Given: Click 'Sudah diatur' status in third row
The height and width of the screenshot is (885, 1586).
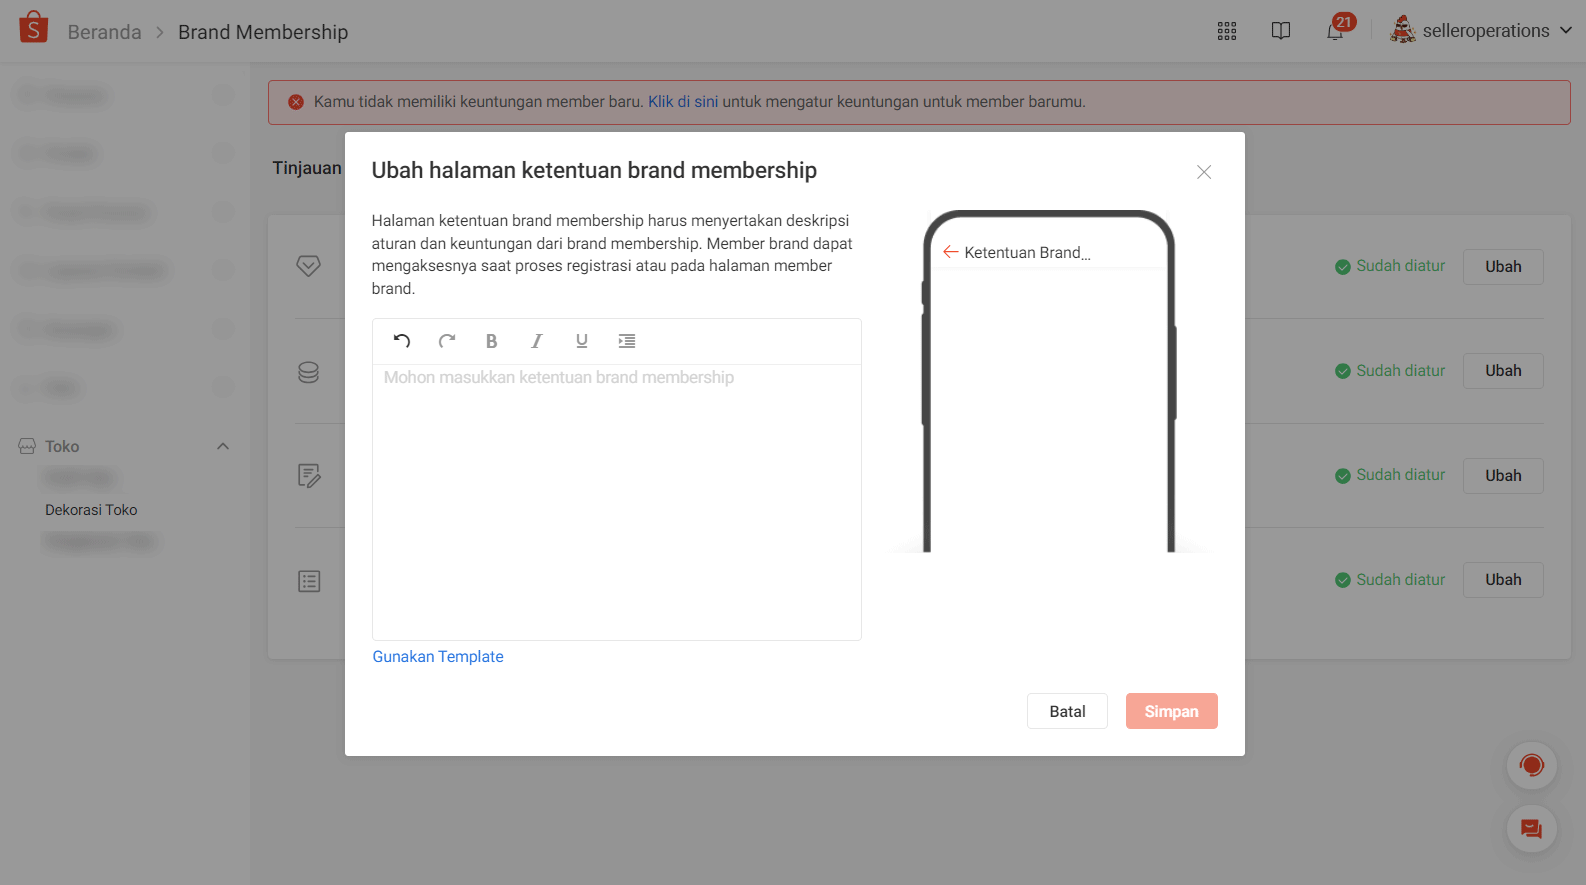Looking at the screenshot, I should pyautogui.click(x=1390, y=475).
